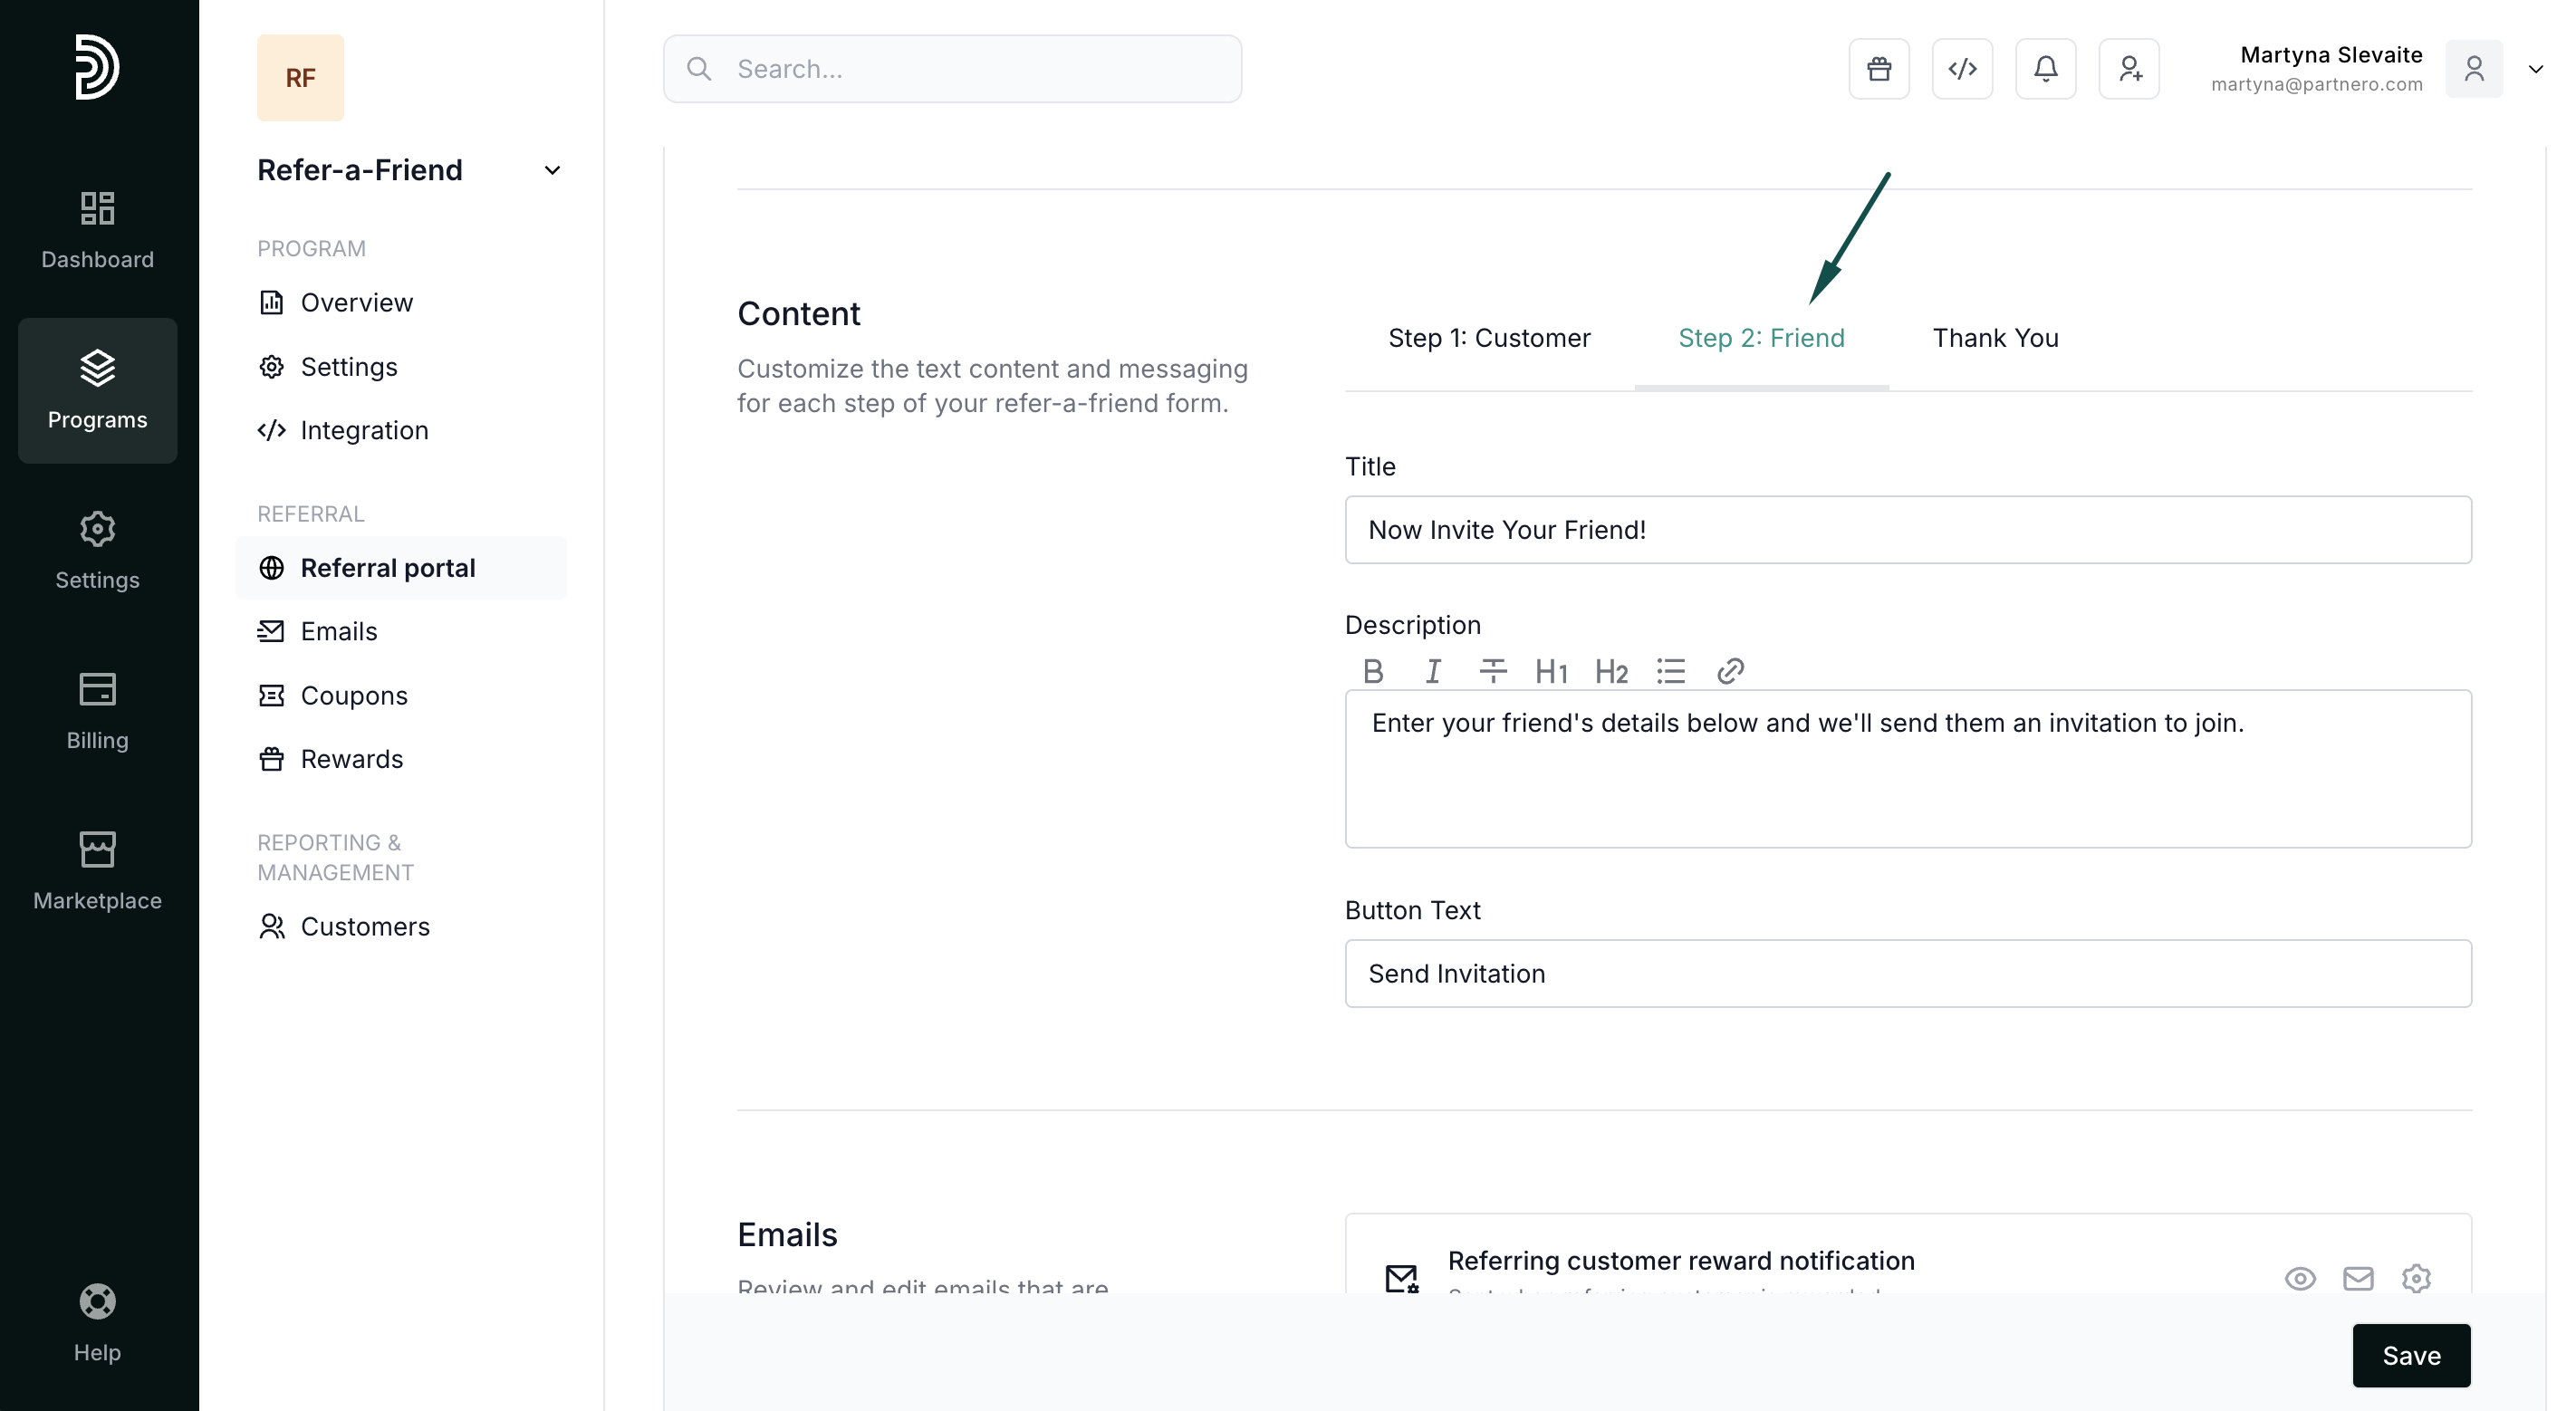This screenshot has height=1411, width=2576.
Task: Preview reward notification email with eye icon
Action: [x=2300, y=1277]
